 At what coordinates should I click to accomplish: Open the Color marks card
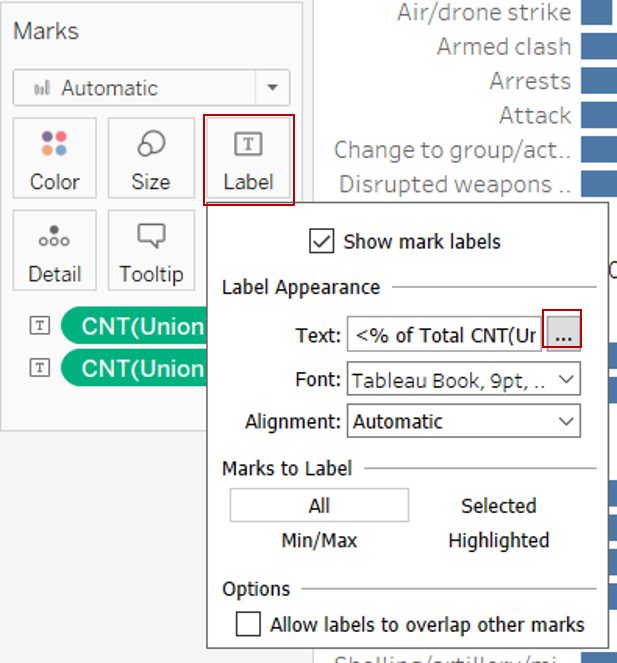pyautogui.click(x=55, y=158)
